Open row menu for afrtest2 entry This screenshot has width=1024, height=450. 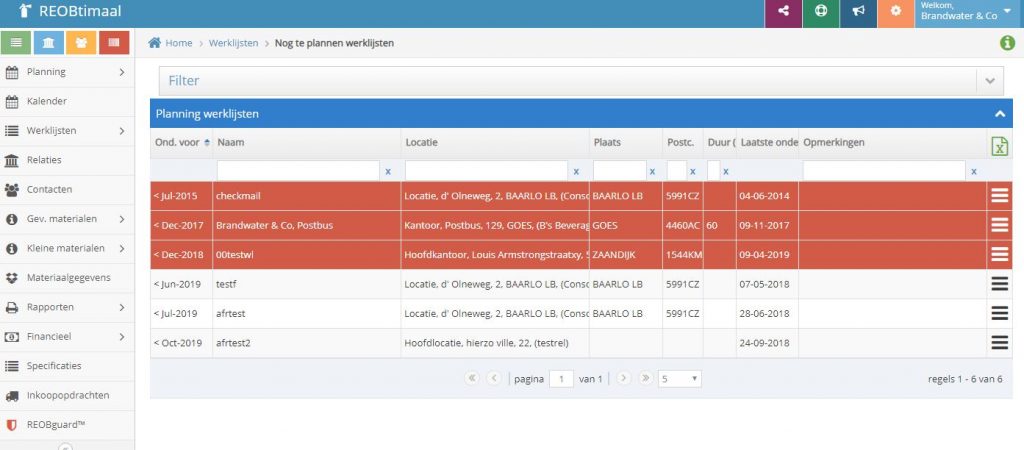[999, 343]
